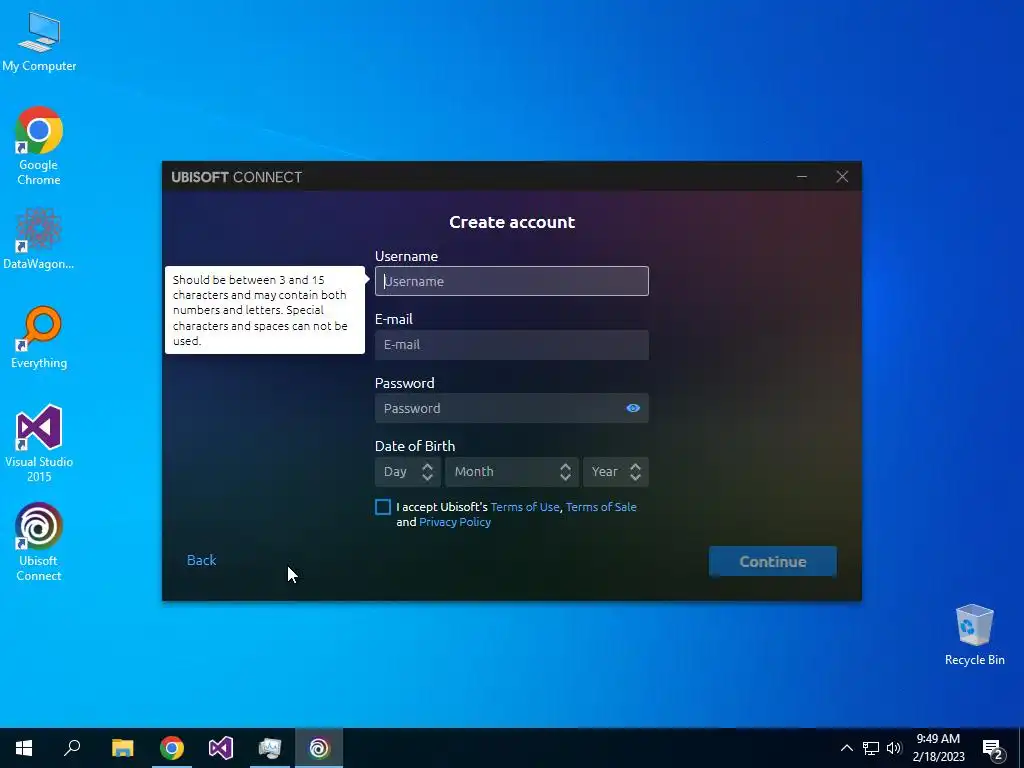Viewport: 1024px width, 768px height.
Task: Launch Visual Studio 2015 desktop shortcut
Action: pos(39,443)
